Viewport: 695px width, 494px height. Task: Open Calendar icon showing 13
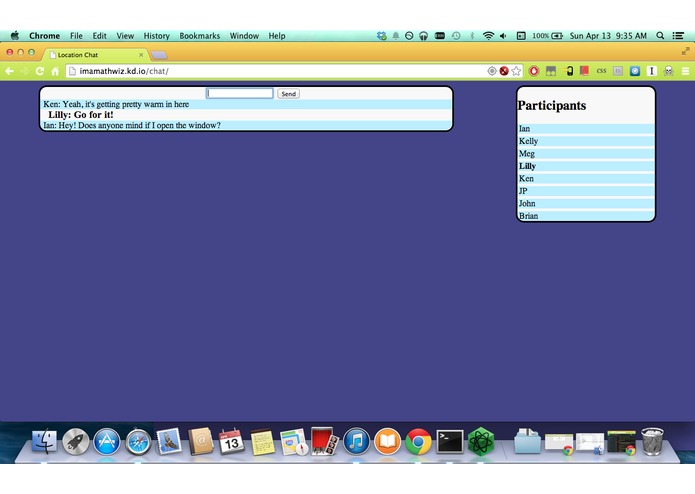tap(231, 441)
